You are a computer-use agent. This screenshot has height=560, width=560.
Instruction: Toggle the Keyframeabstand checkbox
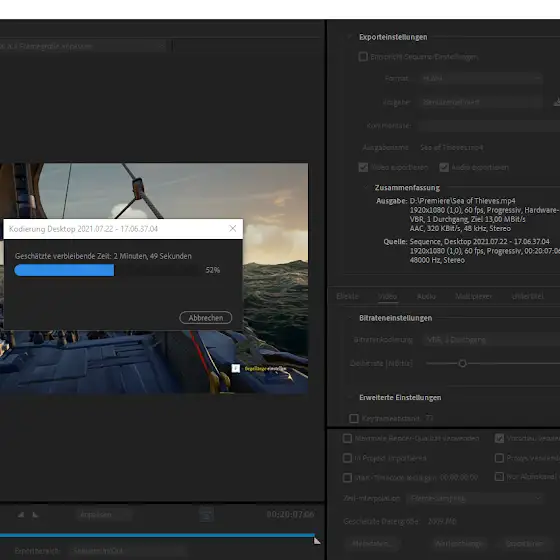coord(354,418)
